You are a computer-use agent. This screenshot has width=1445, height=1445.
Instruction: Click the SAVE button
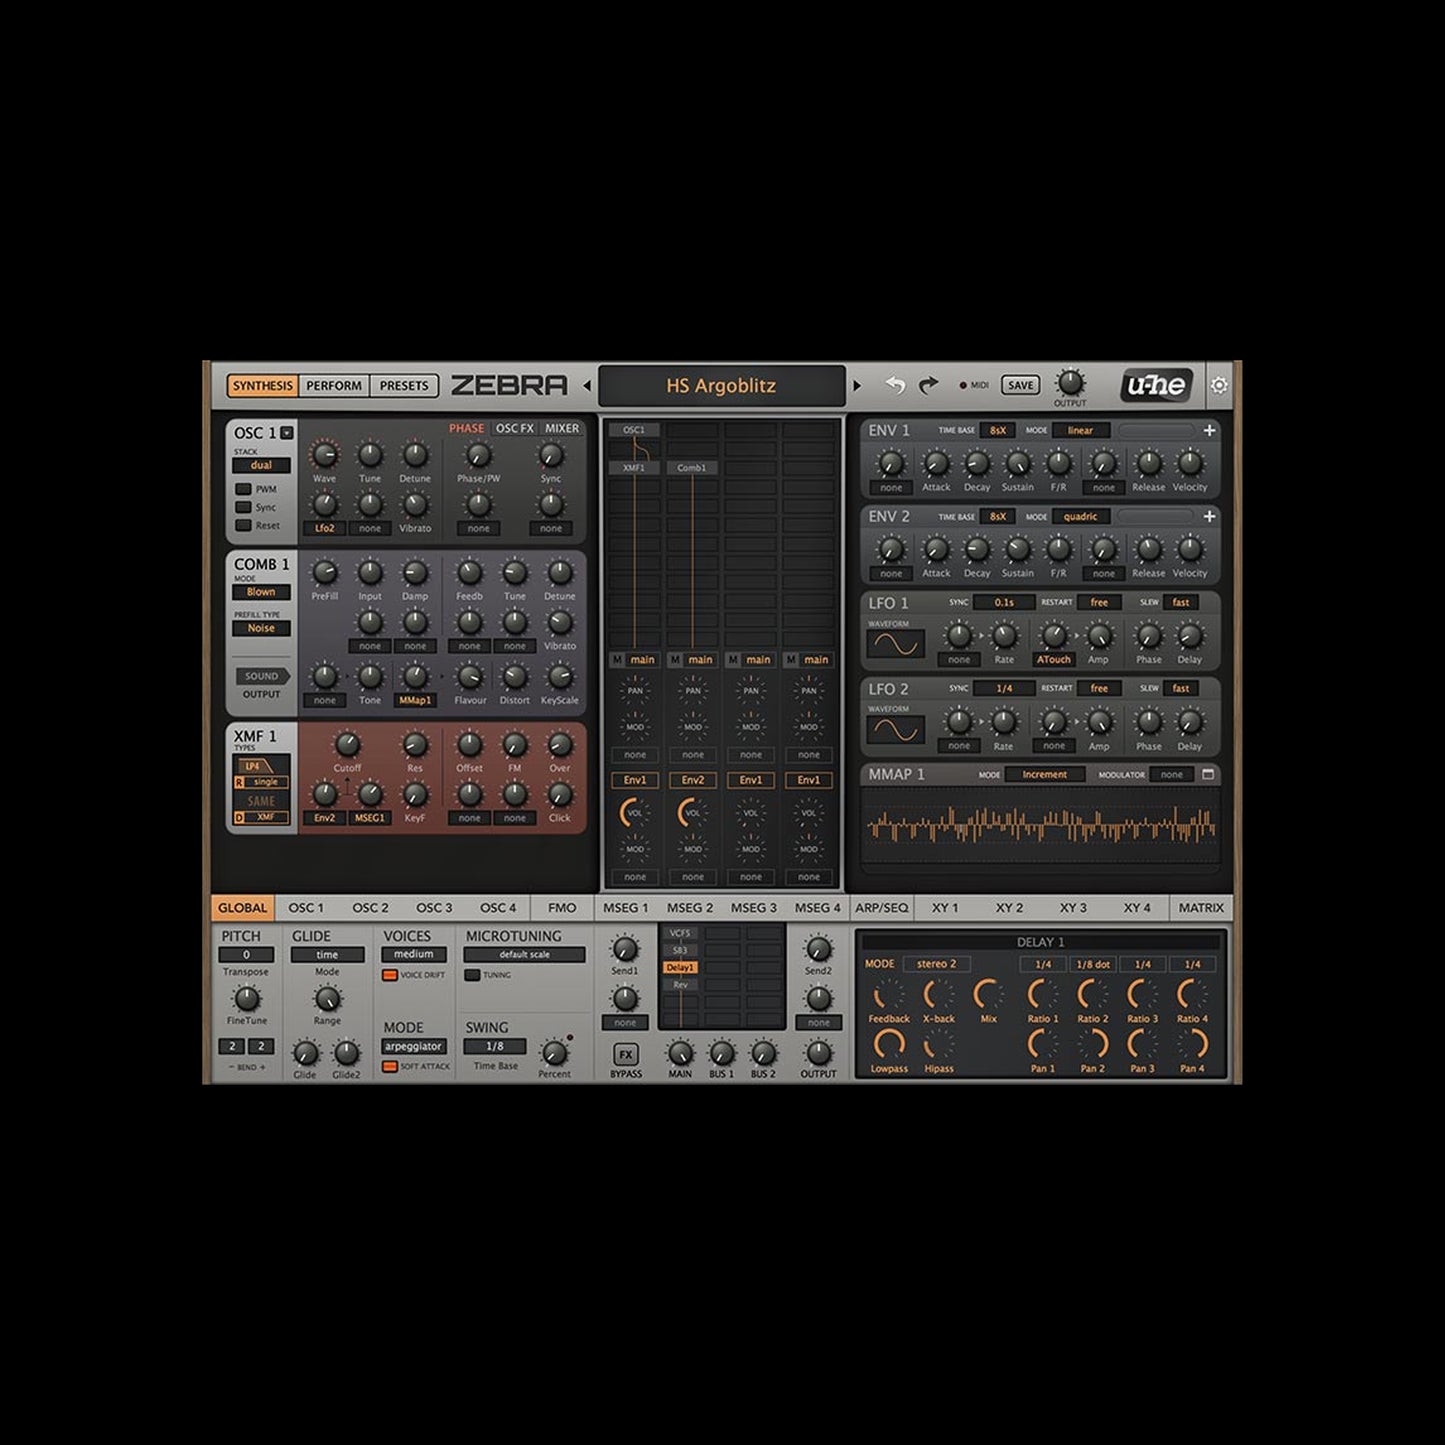pos(1020,385)
